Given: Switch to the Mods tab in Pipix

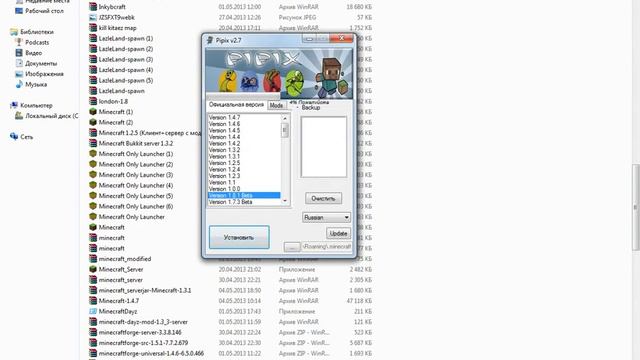Looking at the screenshot, I should (276, 105).
